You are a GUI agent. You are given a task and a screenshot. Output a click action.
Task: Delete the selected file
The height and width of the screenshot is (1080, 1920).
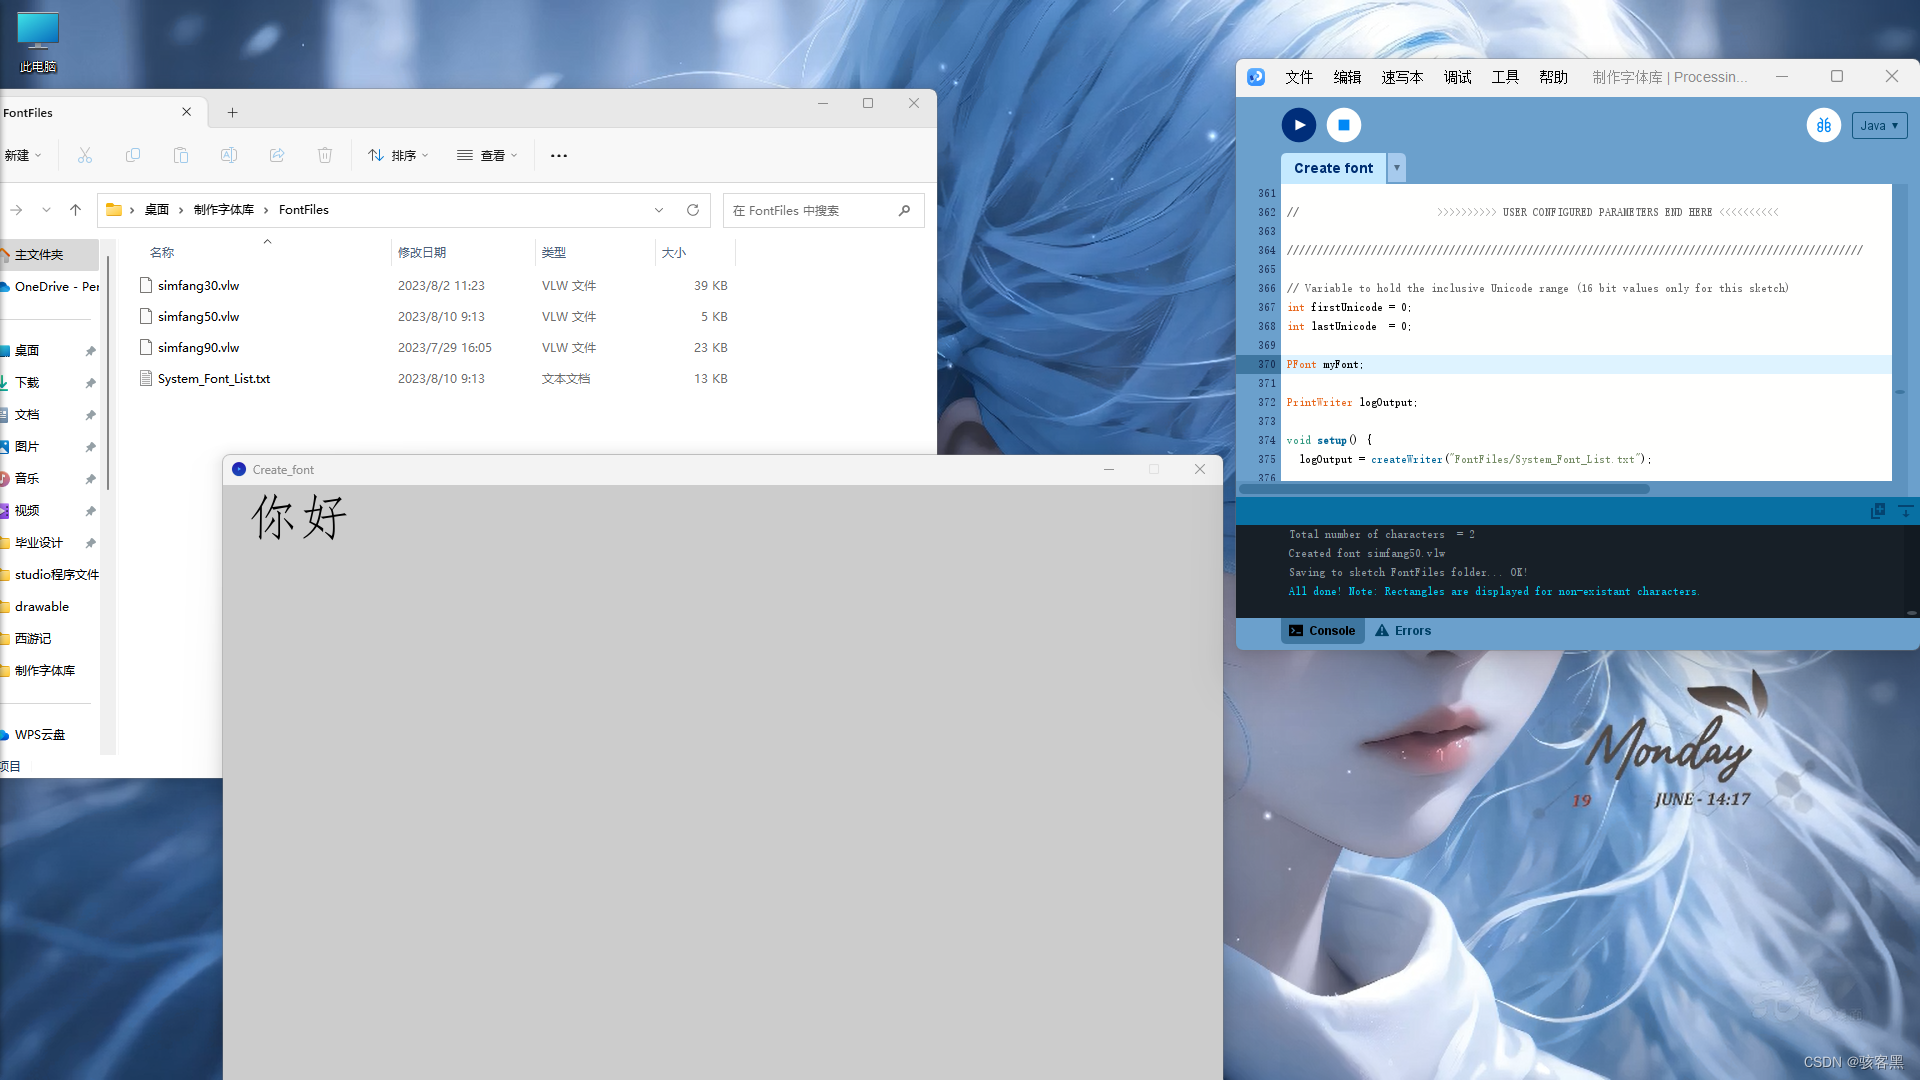pyautogui.click(x=324, y=155)
